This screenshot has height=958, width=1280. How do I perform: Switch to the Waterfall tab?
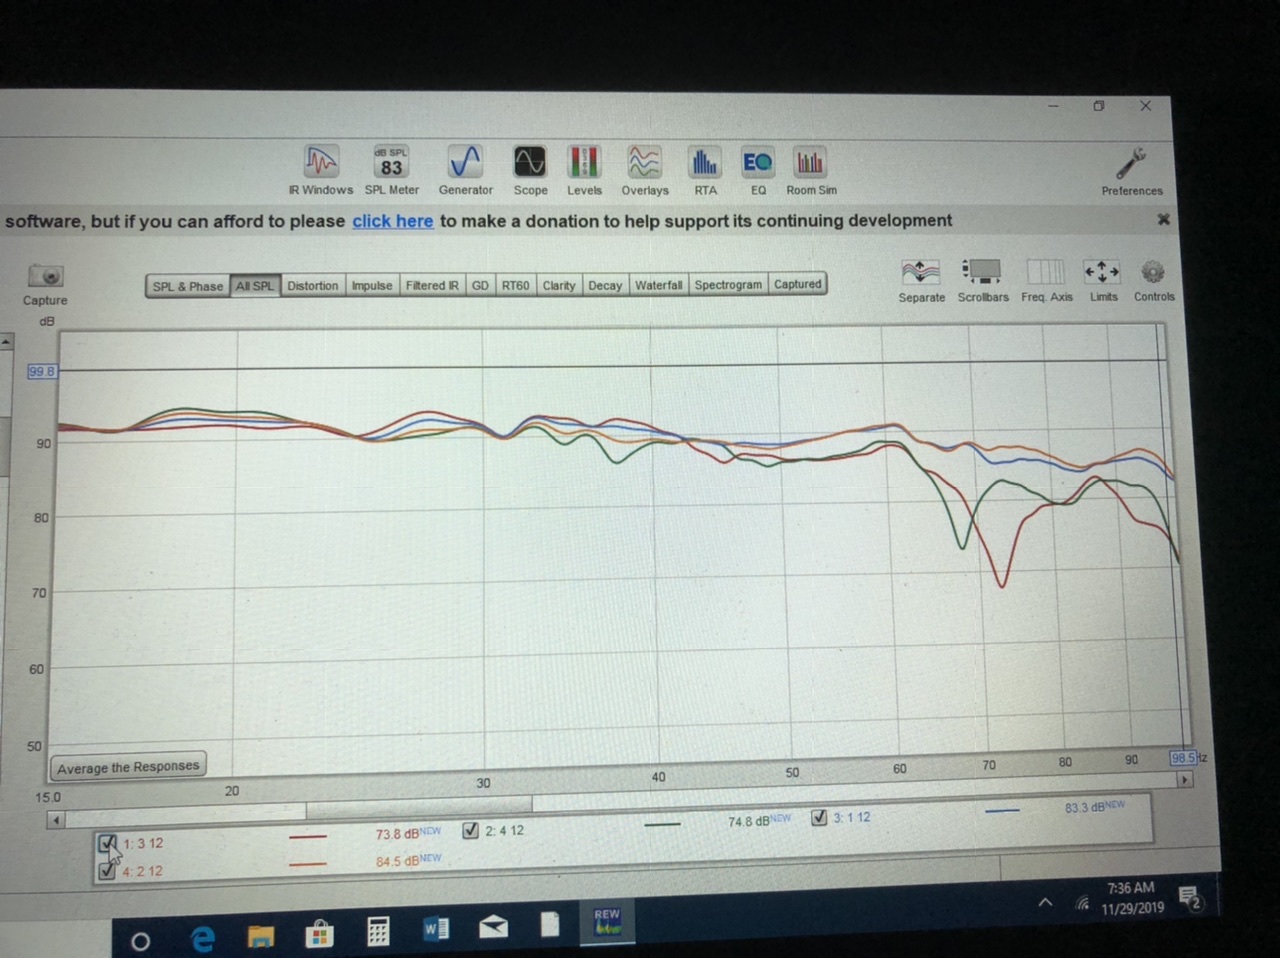[x=658, y=285]
